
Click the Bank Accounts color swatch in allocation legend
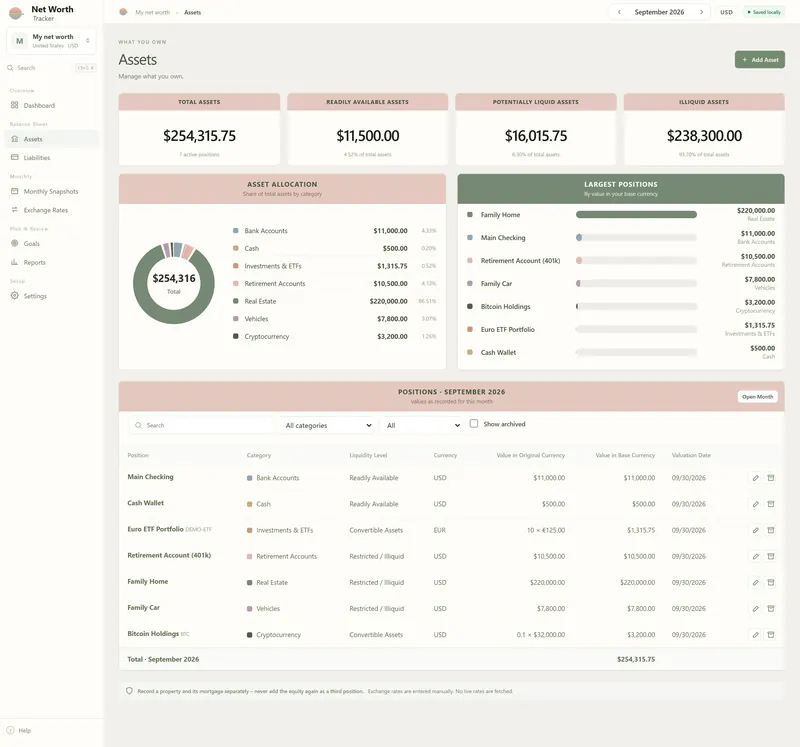[x=236, y=231]
